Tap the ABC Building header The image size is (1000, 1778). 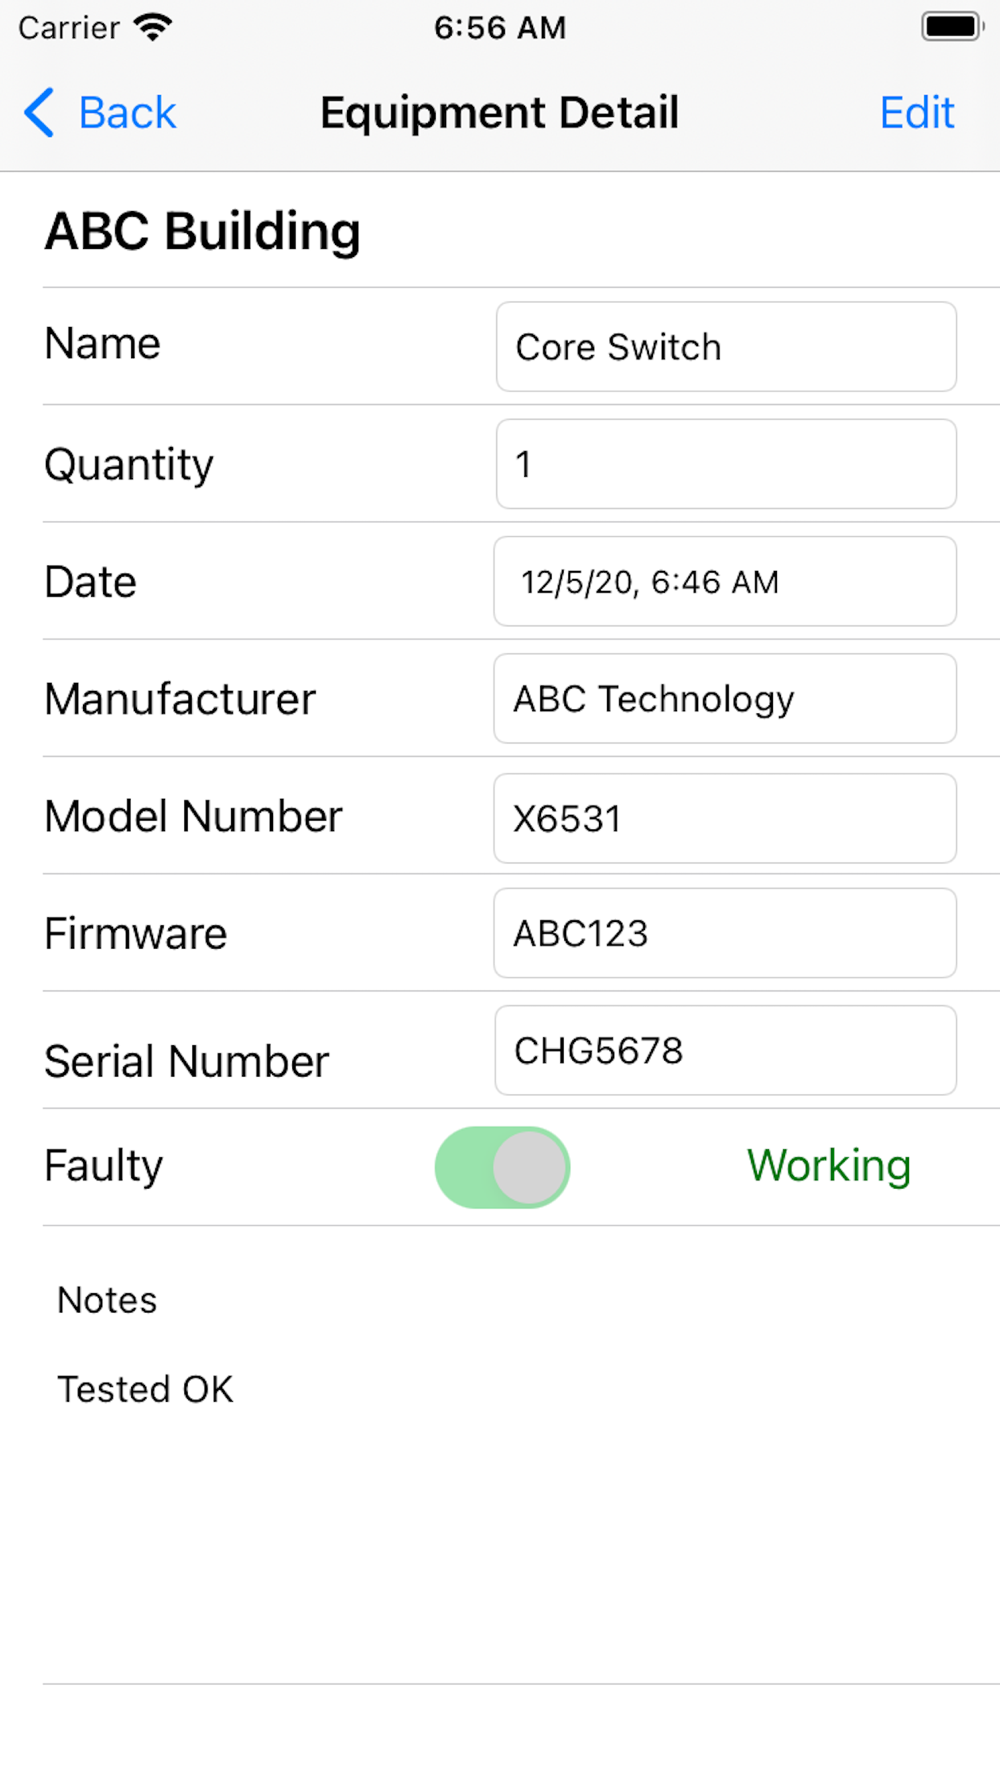point(202,232)
